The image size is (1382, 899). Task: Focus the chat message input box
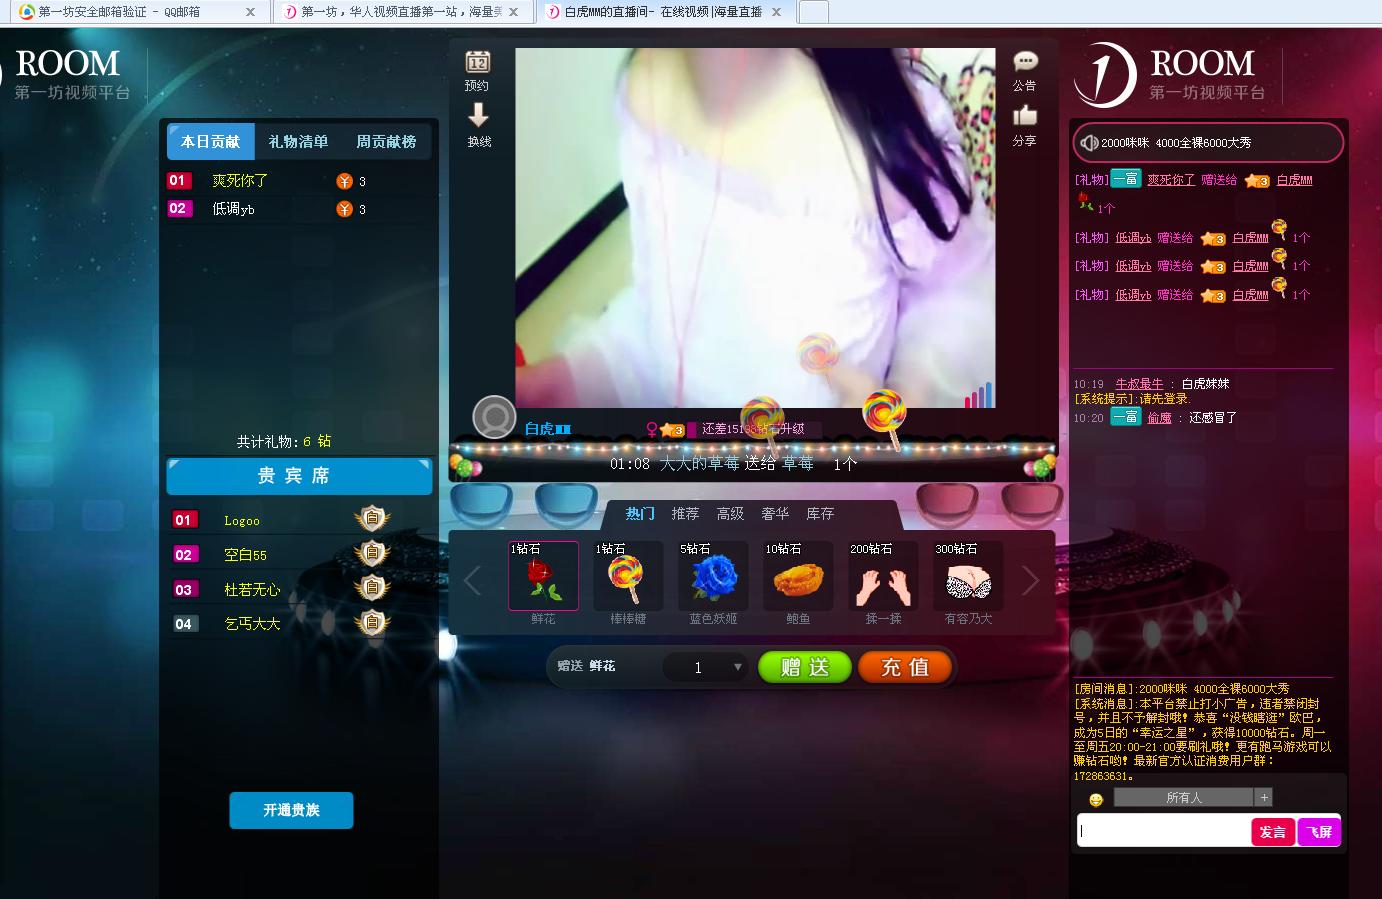(x=1164, y=831)
